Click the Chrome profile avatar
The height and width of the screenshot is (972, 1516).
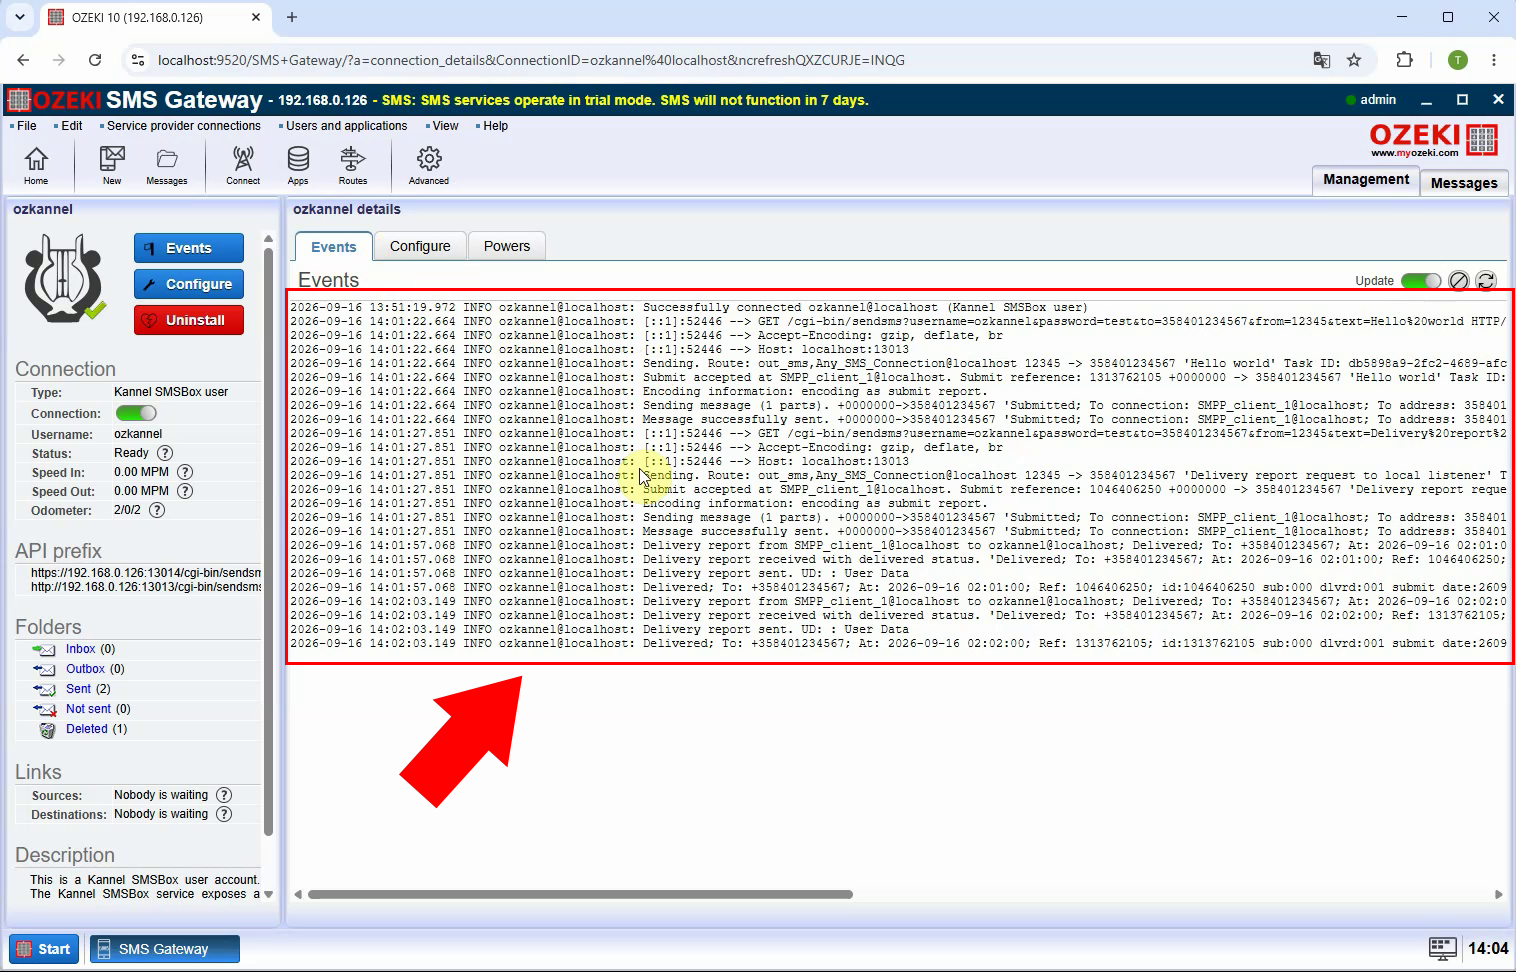click(x=1458, y=60)
